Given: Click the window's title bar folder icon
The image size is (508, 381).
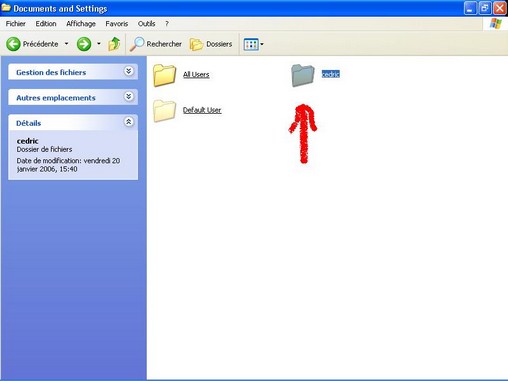Looking at the screenshot, I should pos(6,7).
